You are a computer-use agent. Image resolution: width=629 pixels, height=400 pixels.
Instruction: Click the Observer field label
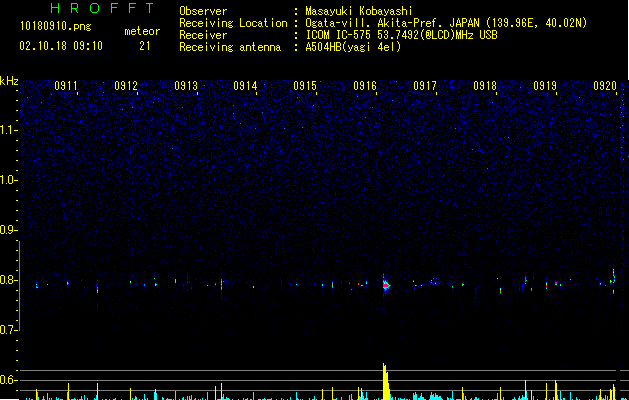[203, 11]
